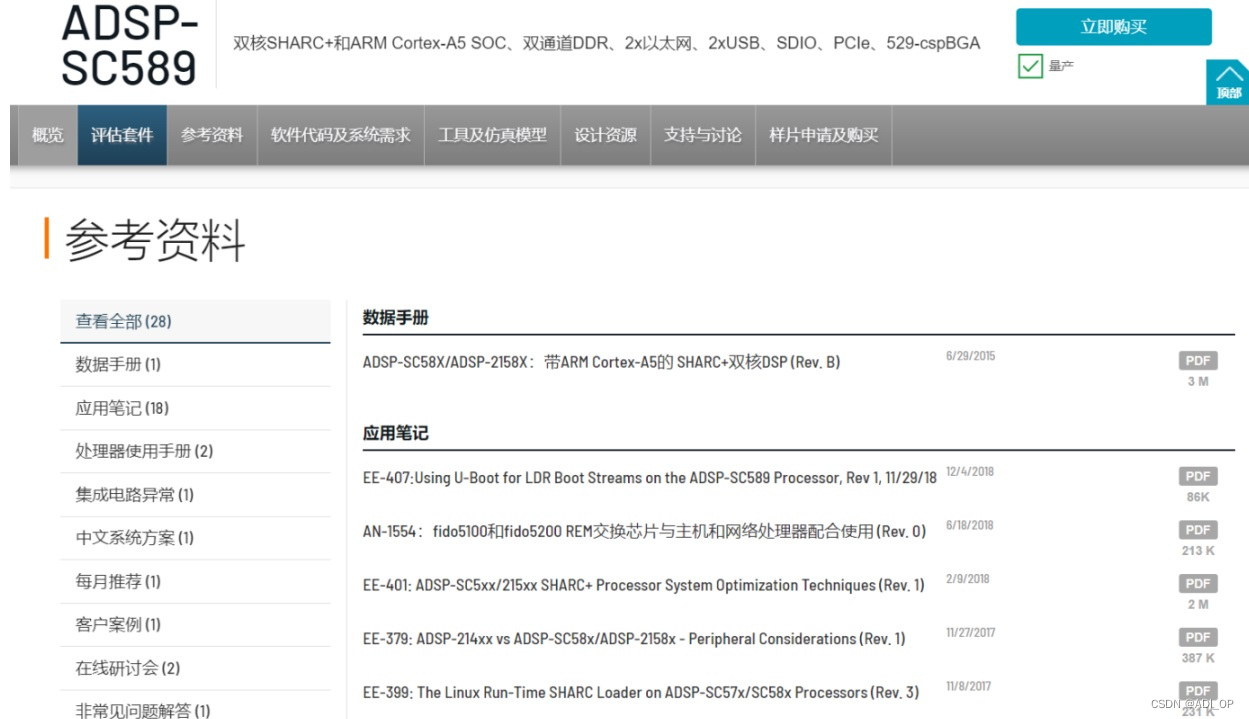
Task: Toggle the 量产 checkbox
Action: click(1030, 67)
